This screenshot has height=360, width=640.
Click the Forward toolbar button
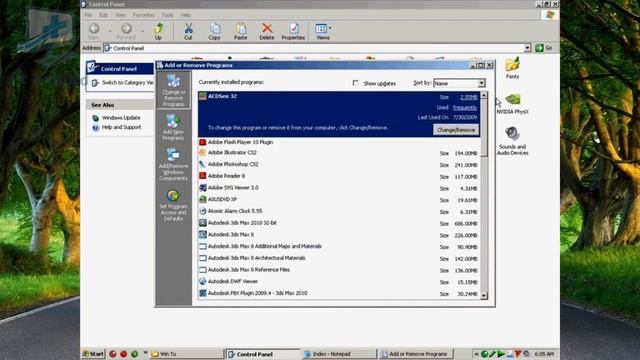tap(126, 31)
